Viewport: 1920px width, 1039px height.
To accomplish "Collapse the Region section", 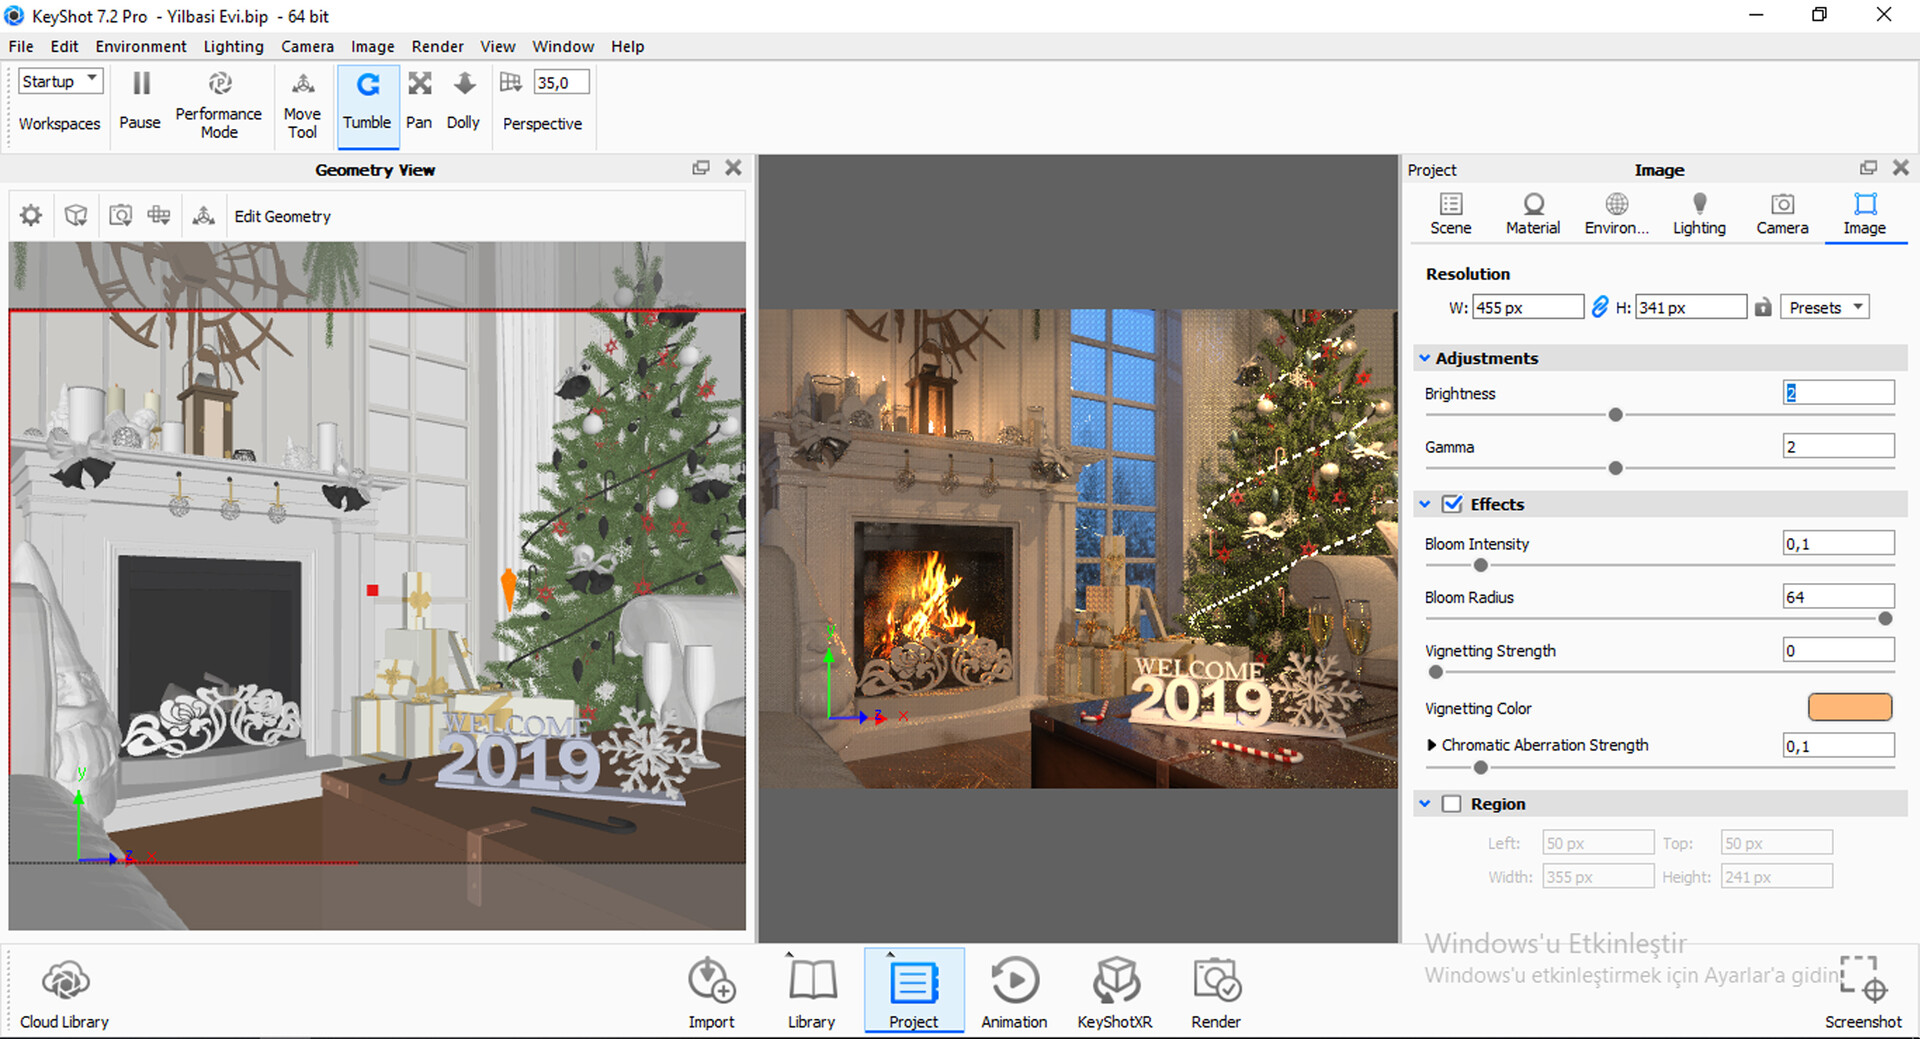I will pos(1424,804).
